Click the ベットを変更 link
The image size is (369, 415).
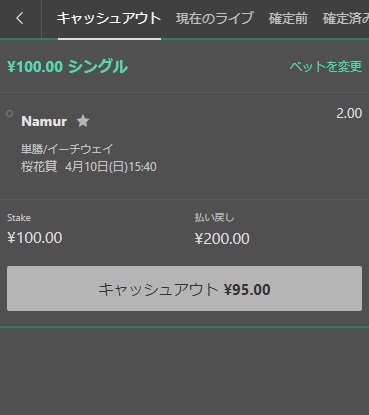point(325,66)
